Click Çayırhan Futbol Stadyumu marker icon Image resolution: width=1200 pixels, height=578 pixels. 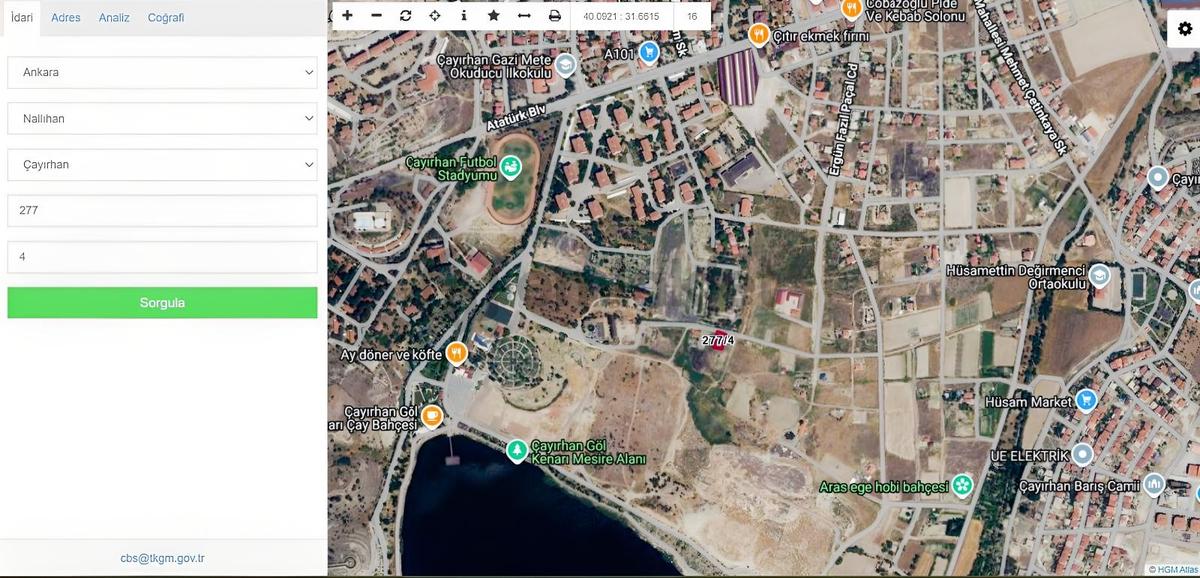click(x=511, y=167)
